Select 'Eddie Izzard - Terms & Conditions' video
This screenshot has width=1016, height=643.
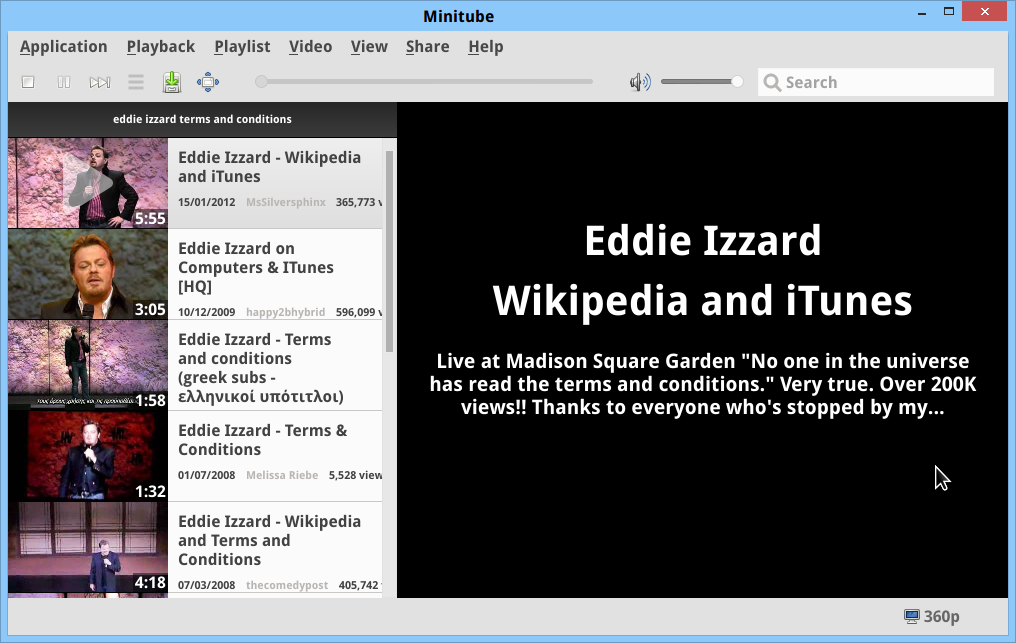(262, 439)
